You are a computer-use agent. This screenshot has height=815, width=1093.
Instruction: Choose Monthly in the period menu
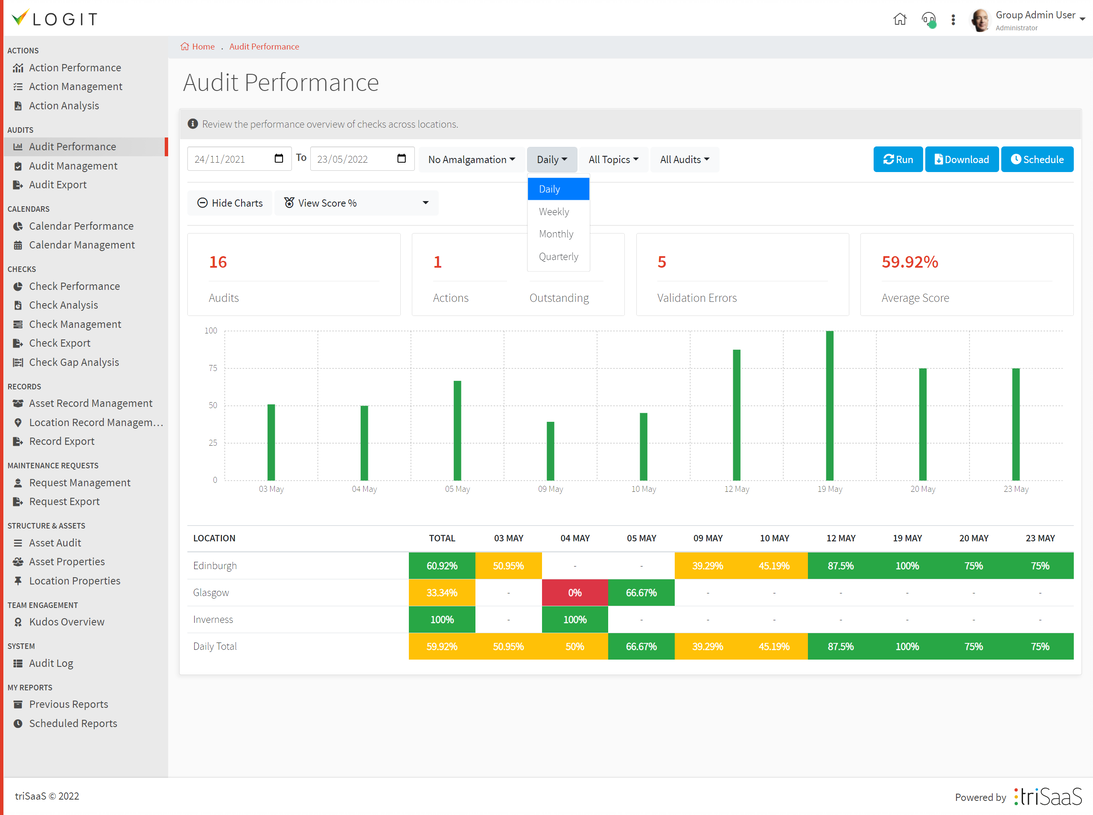click(x=556, y=234)
